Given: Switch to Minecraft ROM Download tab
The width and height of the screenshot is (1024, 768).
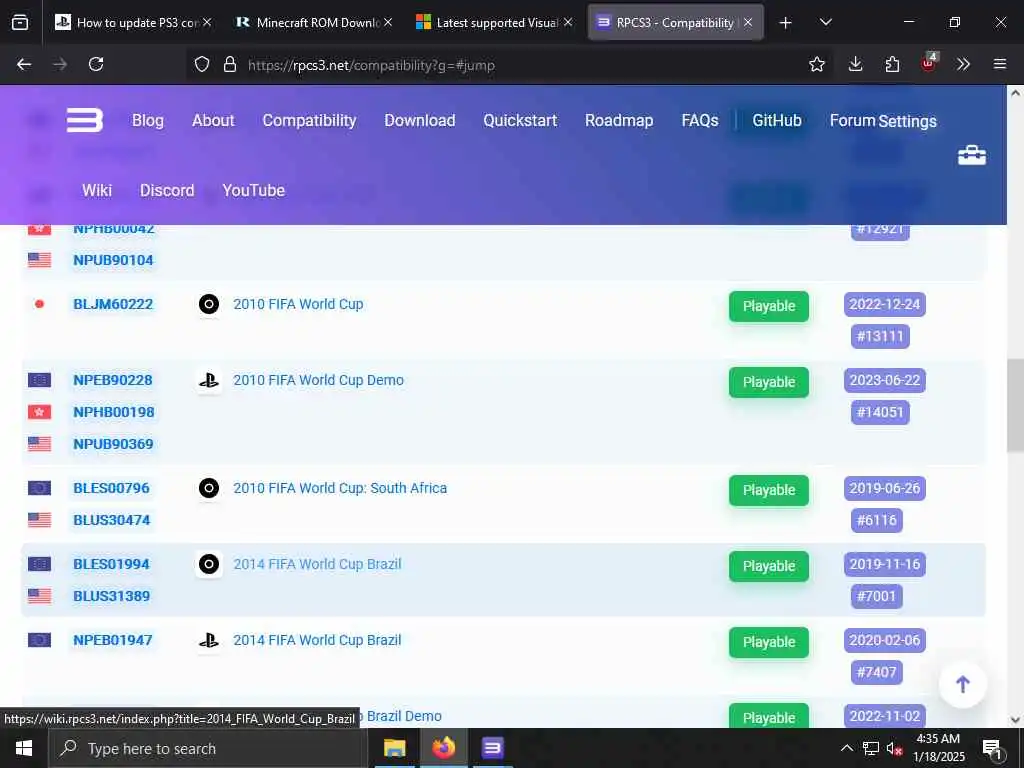Looking at the screenshot, I should [x=313, y=22].
